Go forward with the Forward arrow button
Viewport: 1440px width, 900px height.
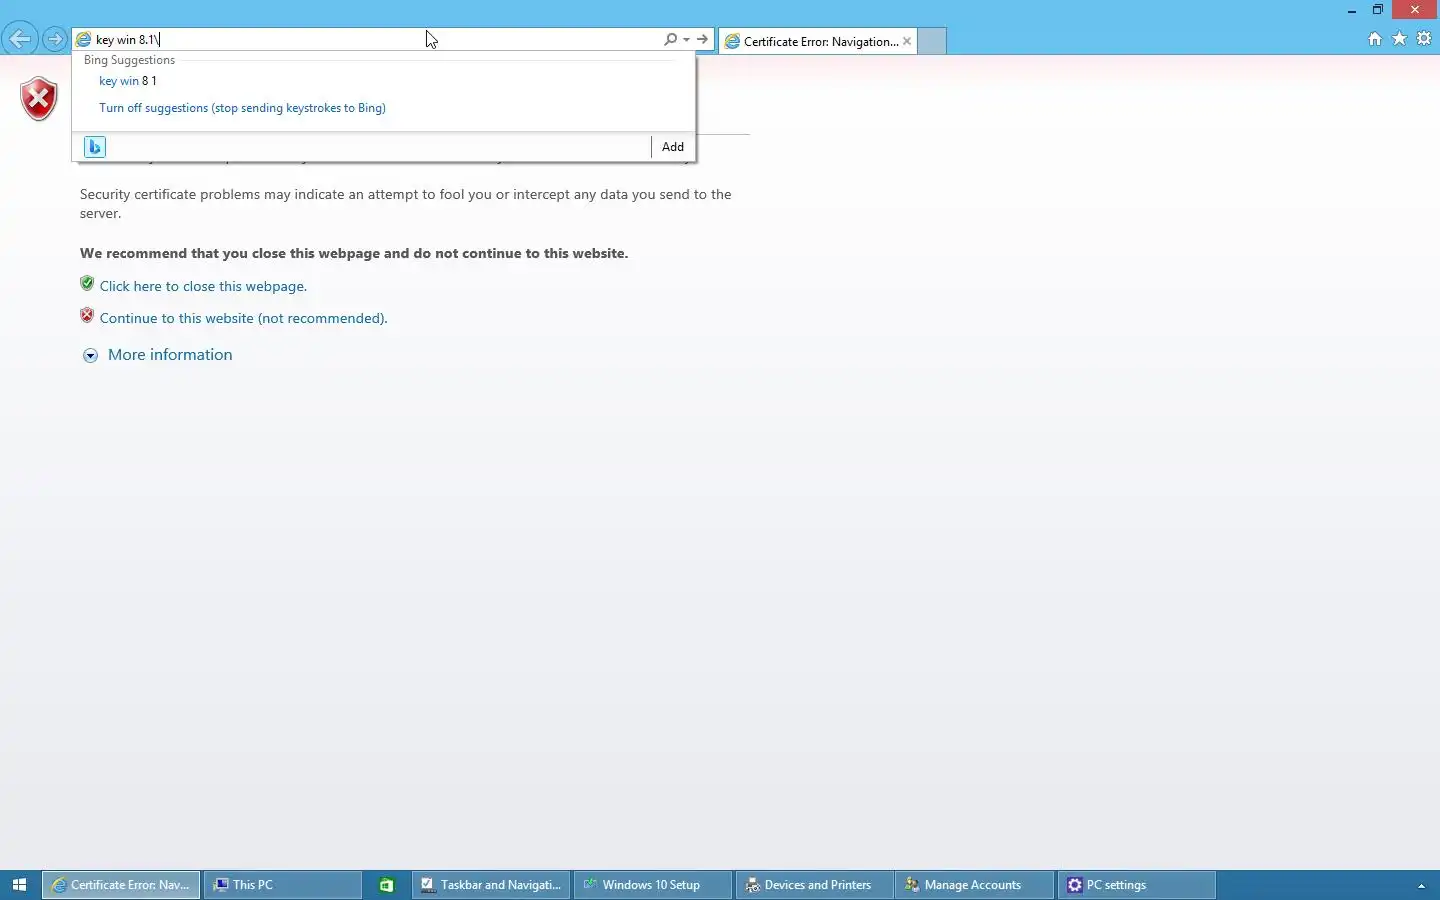pos(55,40)
